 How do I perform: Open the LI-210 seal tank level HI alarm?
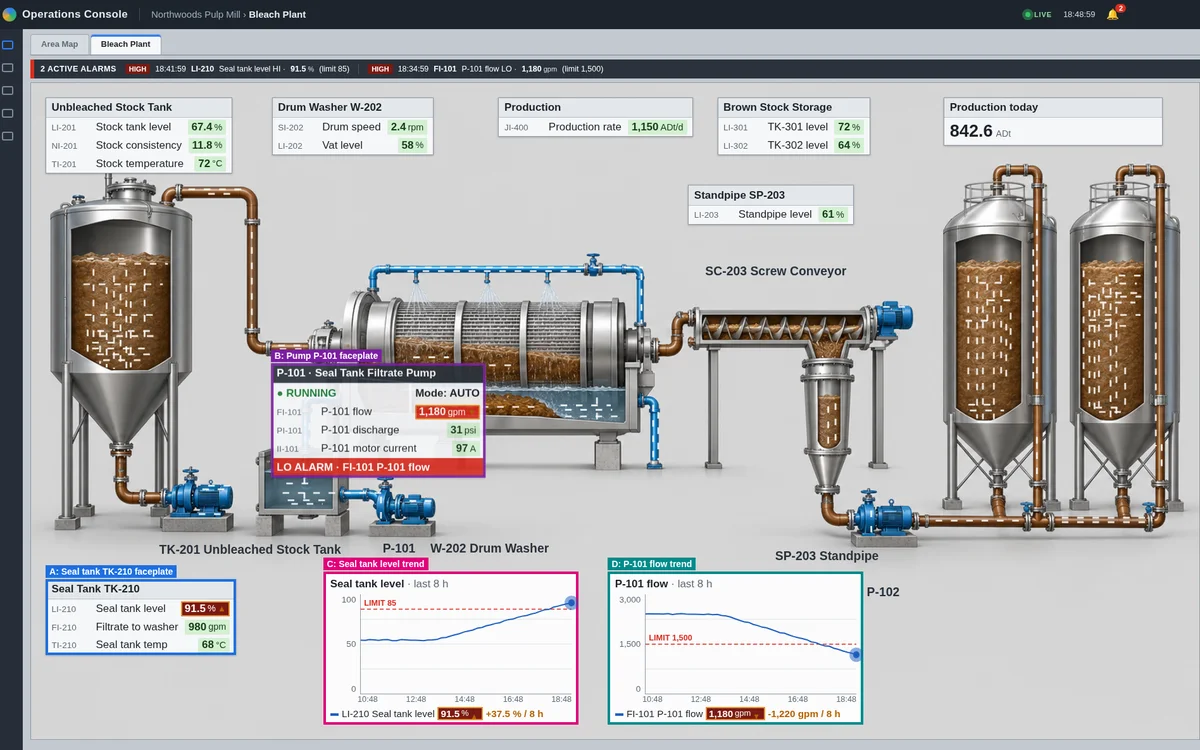click(x=238, y=69)
